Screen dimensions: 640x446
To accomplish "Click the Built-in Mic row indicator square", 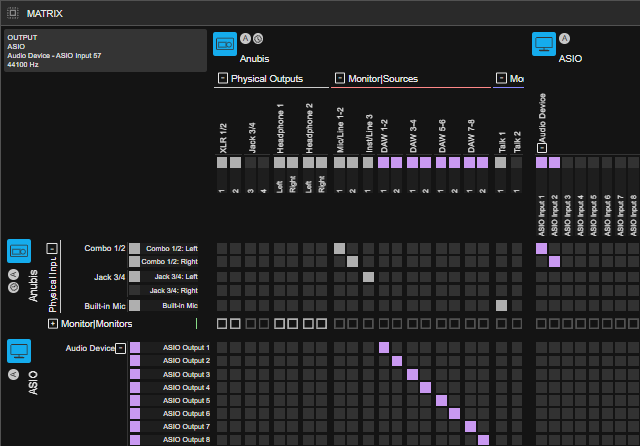I will (134, 306).
